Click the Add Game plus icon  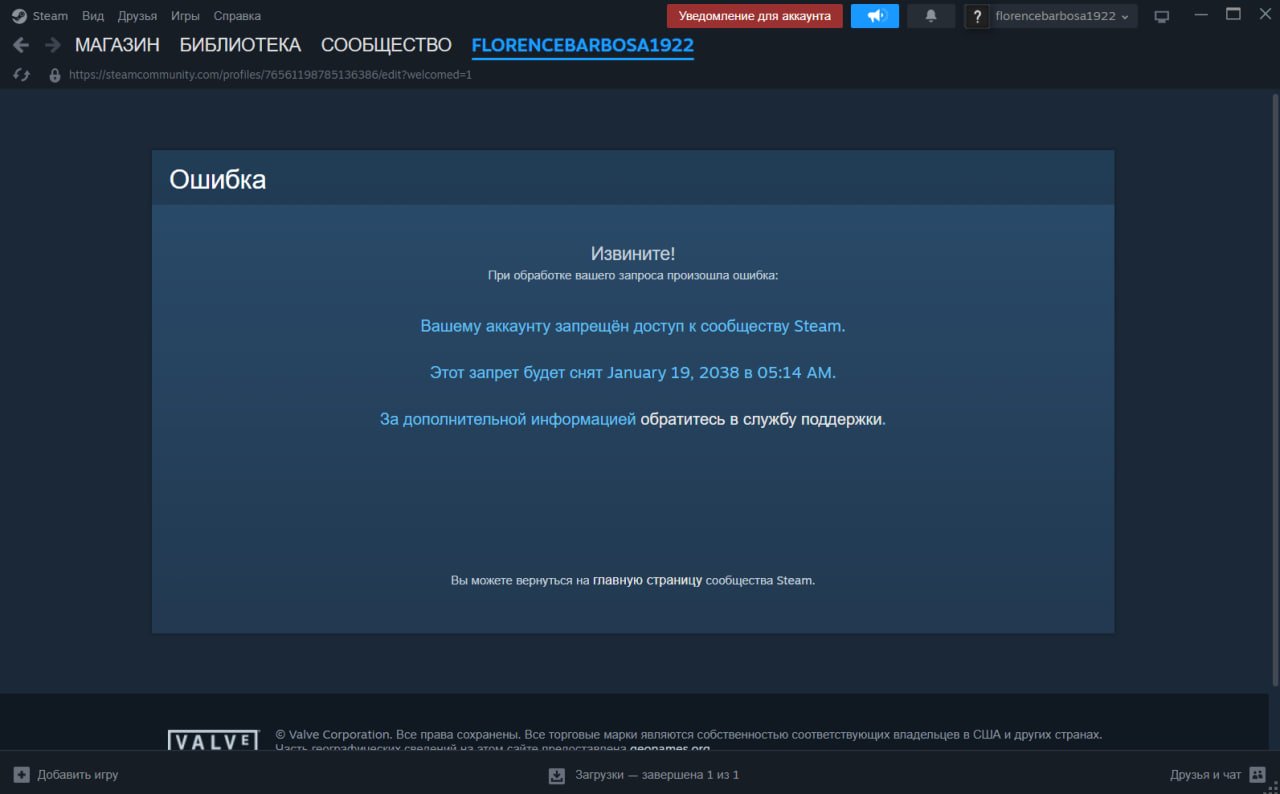(21, 775)
